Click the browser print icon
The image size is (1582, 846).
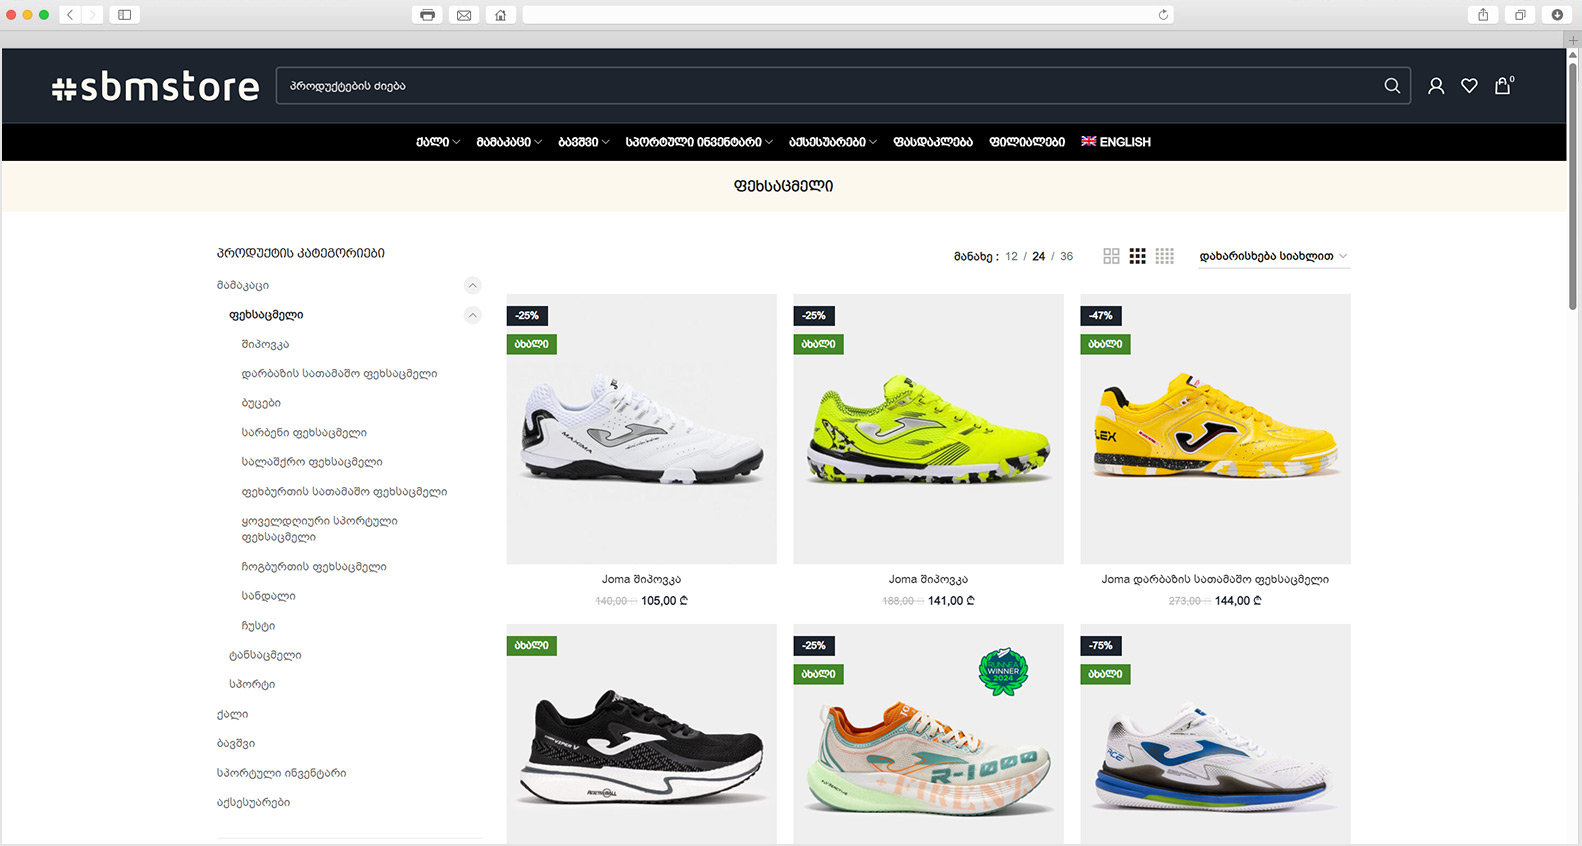coord(427,15)
